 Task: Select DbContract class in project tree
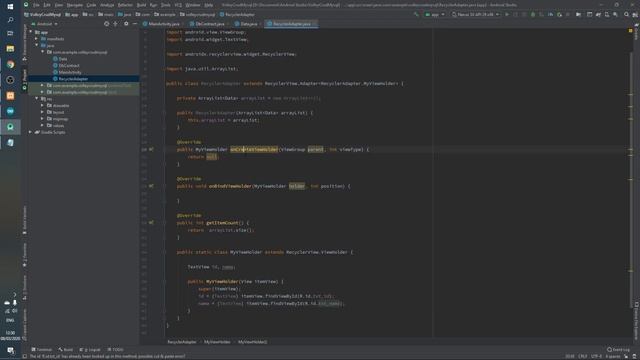point(67,65)
